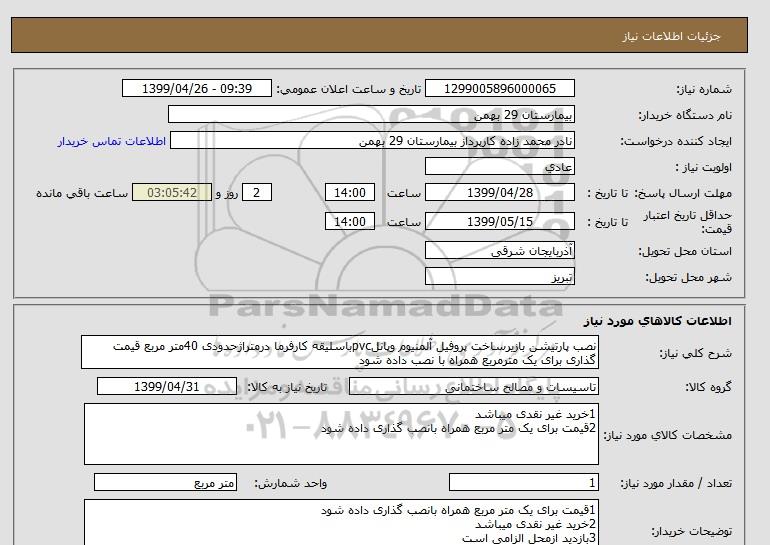Image resolution: width=770 pixels, height=545 pixels.
Task: Click the روز و text beside the countdown
Action: 227,193
